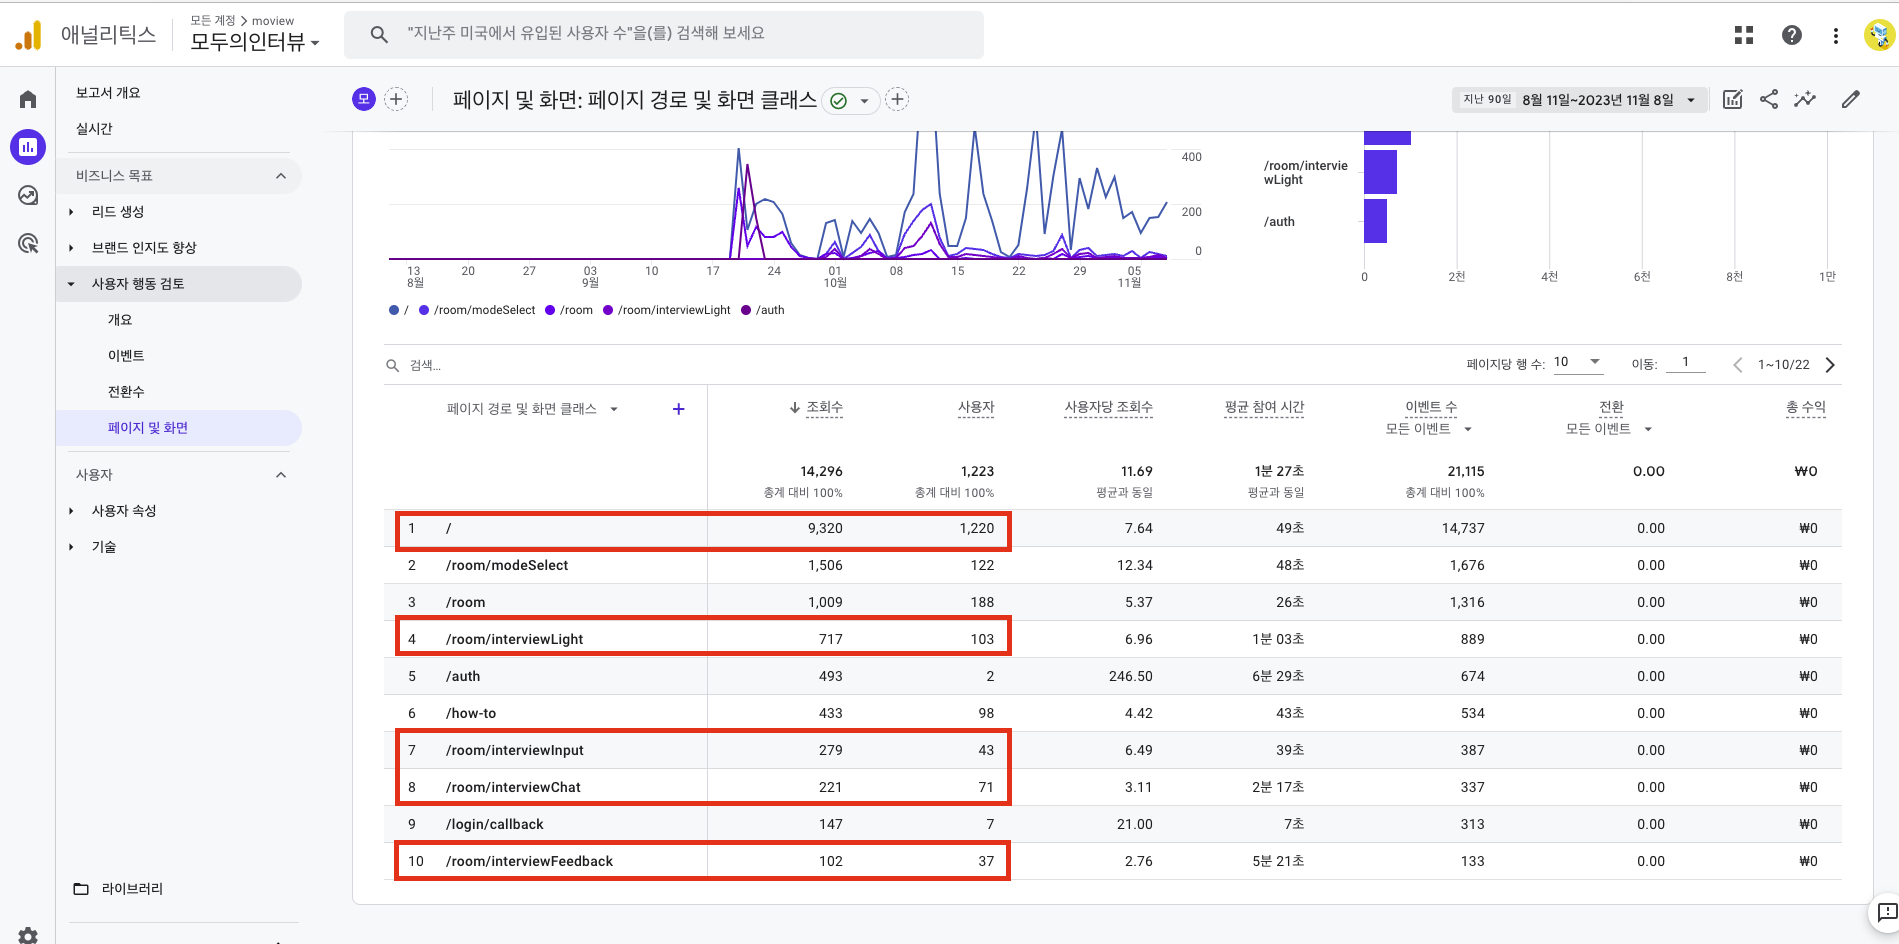1899x944 pixels.
Task: Click the top Analytics search box
Action: pyautogui.click(x=664, y=34)
